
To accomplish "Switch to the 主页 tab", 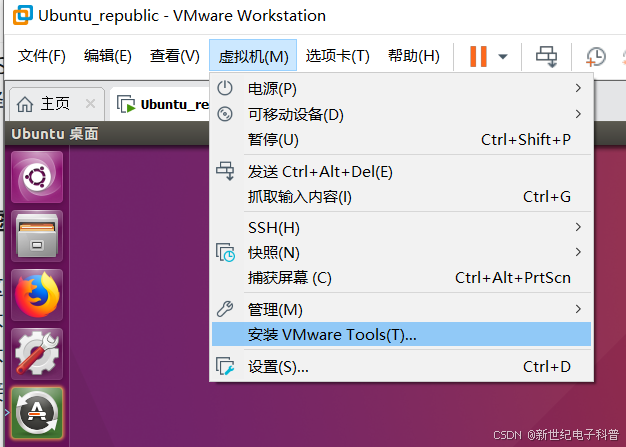I will click(x=57, y=104).
